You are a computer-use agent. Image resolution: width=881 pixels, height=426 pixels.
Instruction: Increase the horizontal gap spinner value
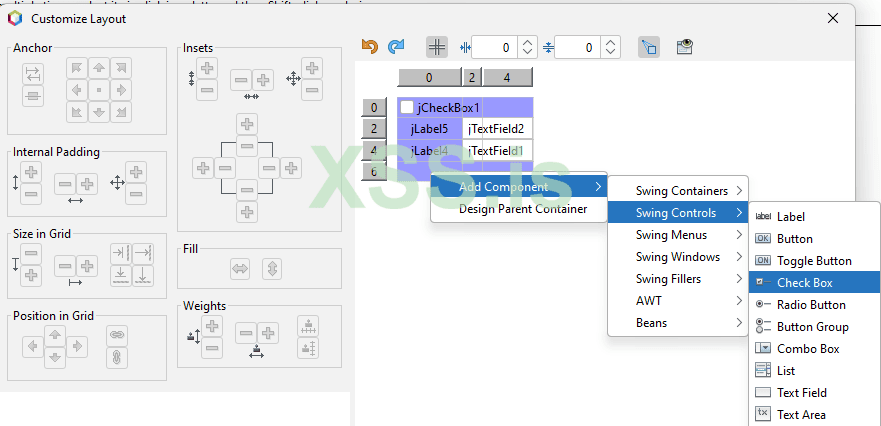pyautogui.click(x=526, y=43)
